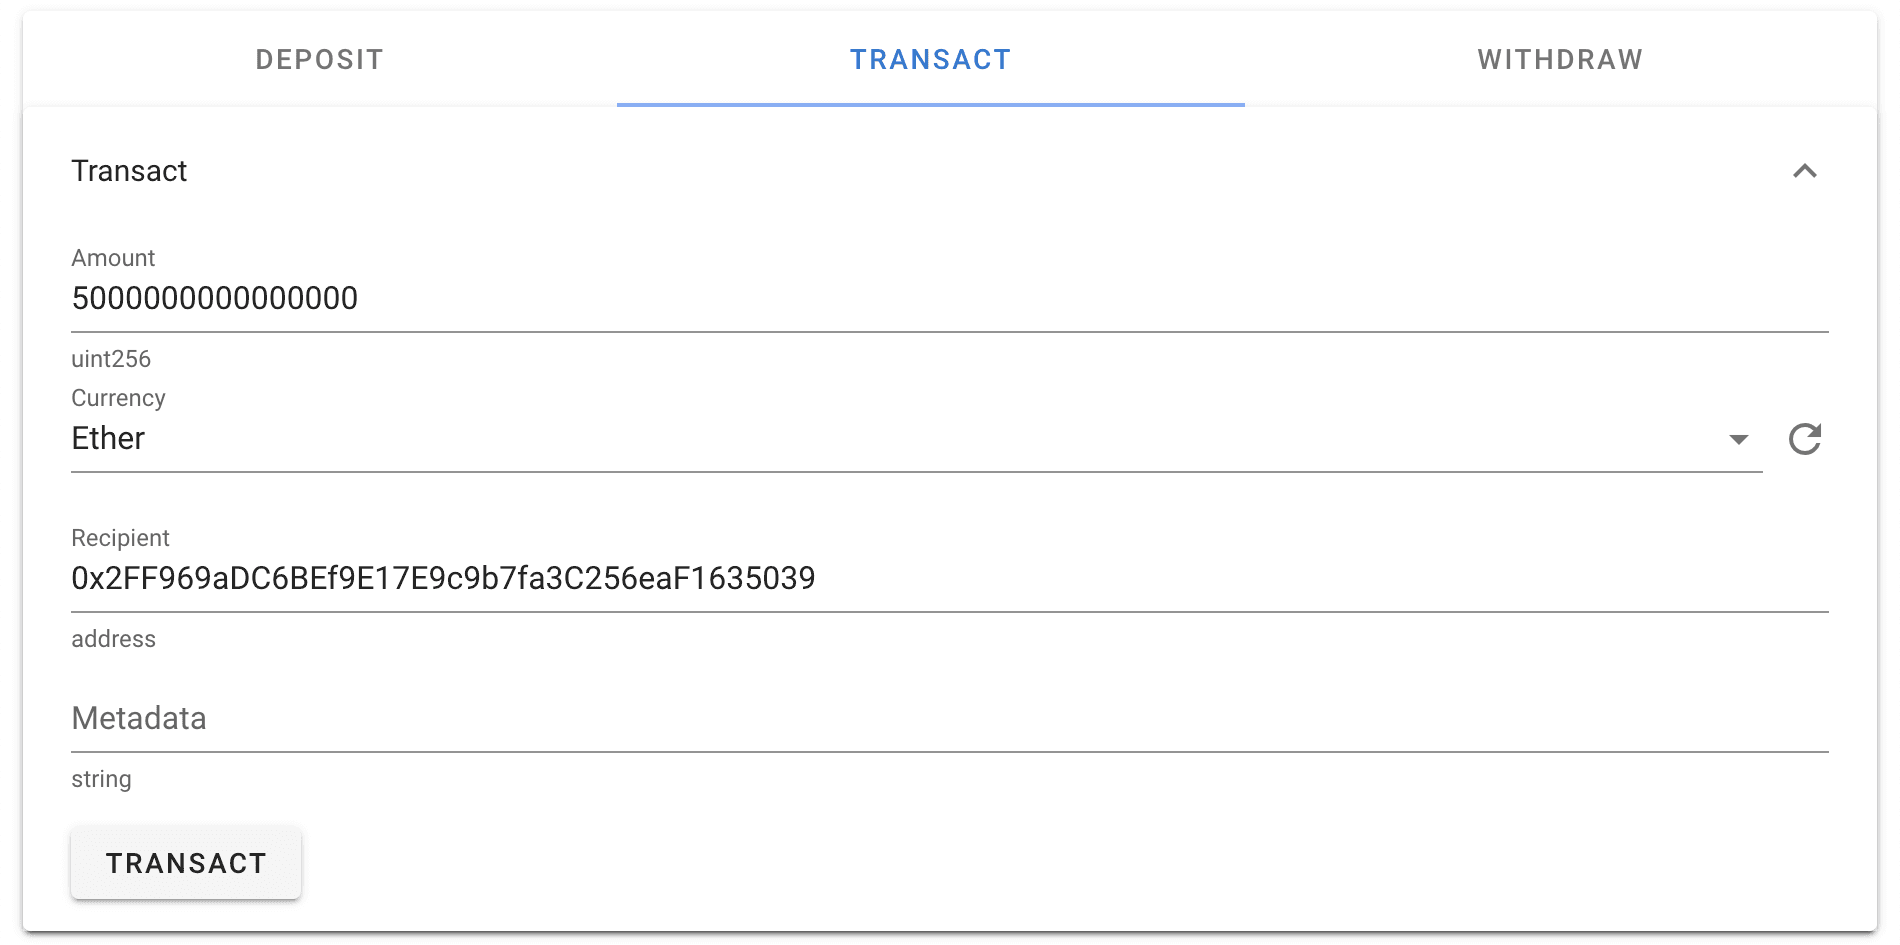The image size is (1900, 945).
Task: Switch to the WITHDRAW tab
Action: [1558, 59]
